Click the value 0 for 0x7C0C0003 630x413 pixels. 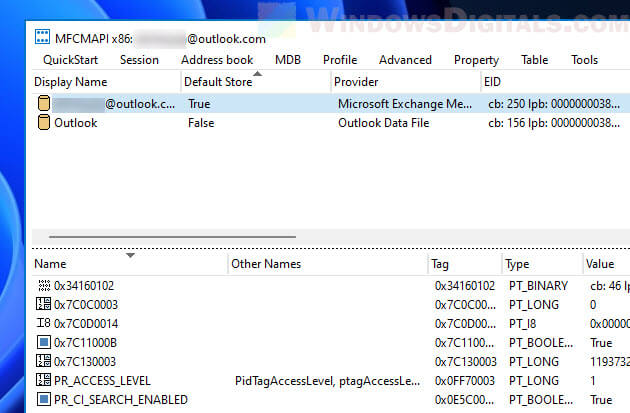coord(593,305)
